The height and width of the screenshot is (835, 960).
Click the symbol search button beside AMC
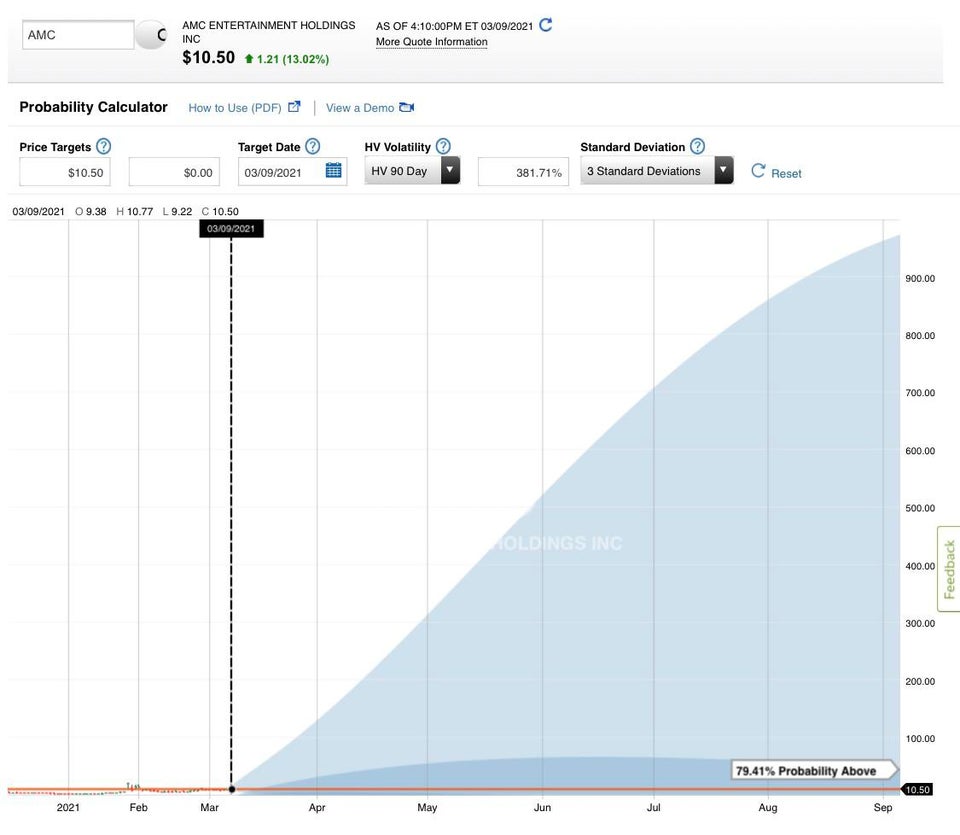[153, 35]
